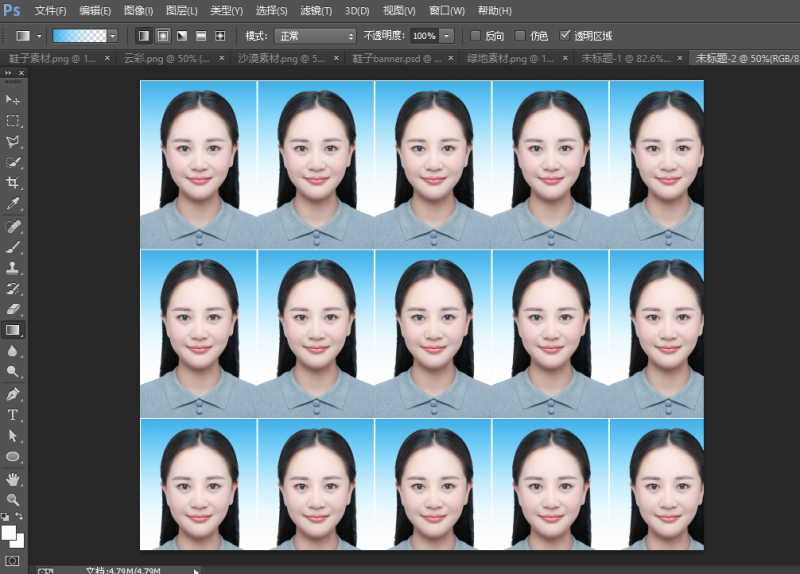Screen dimensions: 800x574
Task: Toggle the 仿色 (Dither) checkbox
Action: 519,36
